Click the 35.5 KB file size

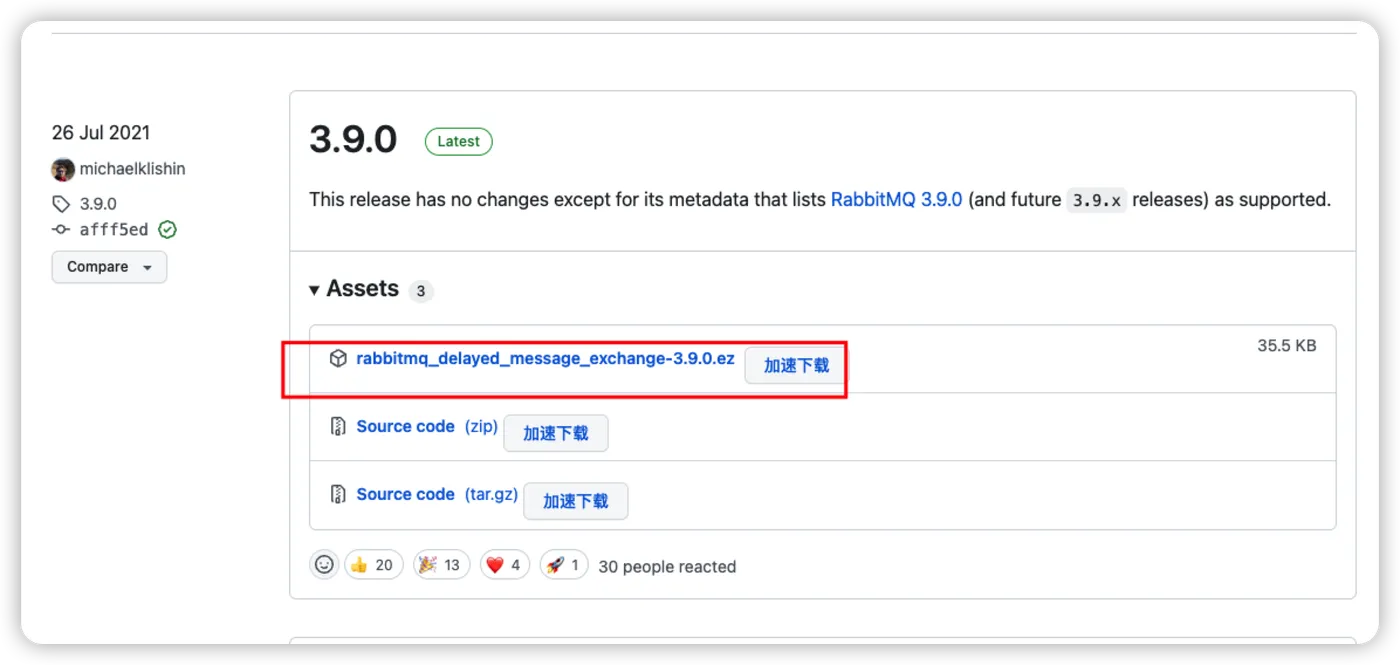point(1287,346)
